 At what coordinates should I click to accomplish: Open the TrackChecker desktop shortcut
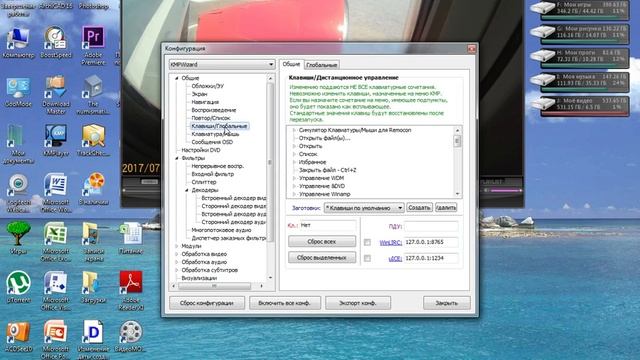[x=93, y=140]
